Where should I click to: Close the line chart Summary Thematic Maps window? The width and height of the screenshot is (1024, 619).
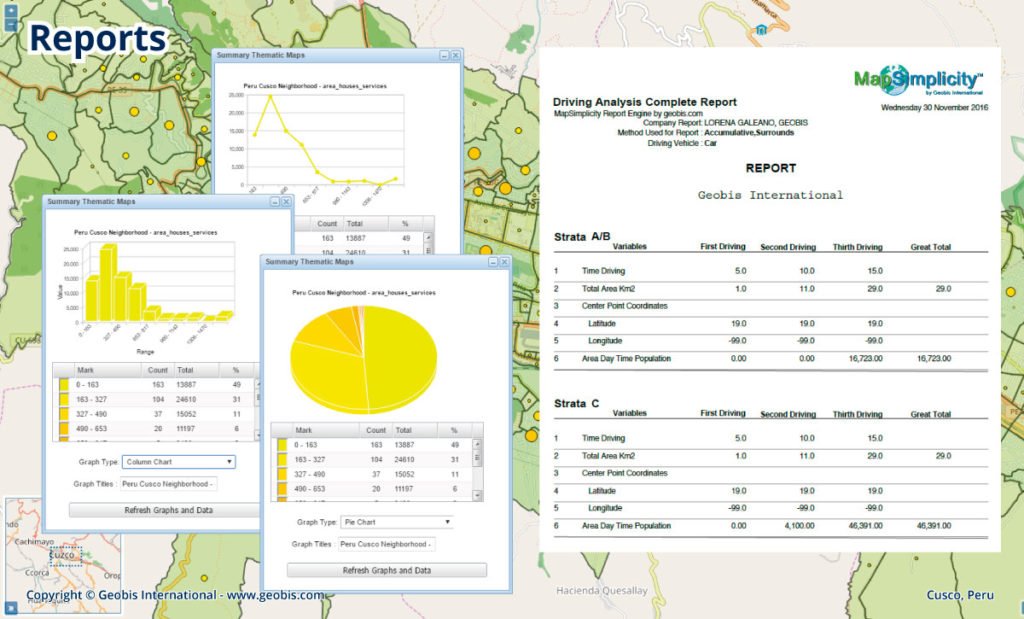pyautogui.click(x=456, y=56)
